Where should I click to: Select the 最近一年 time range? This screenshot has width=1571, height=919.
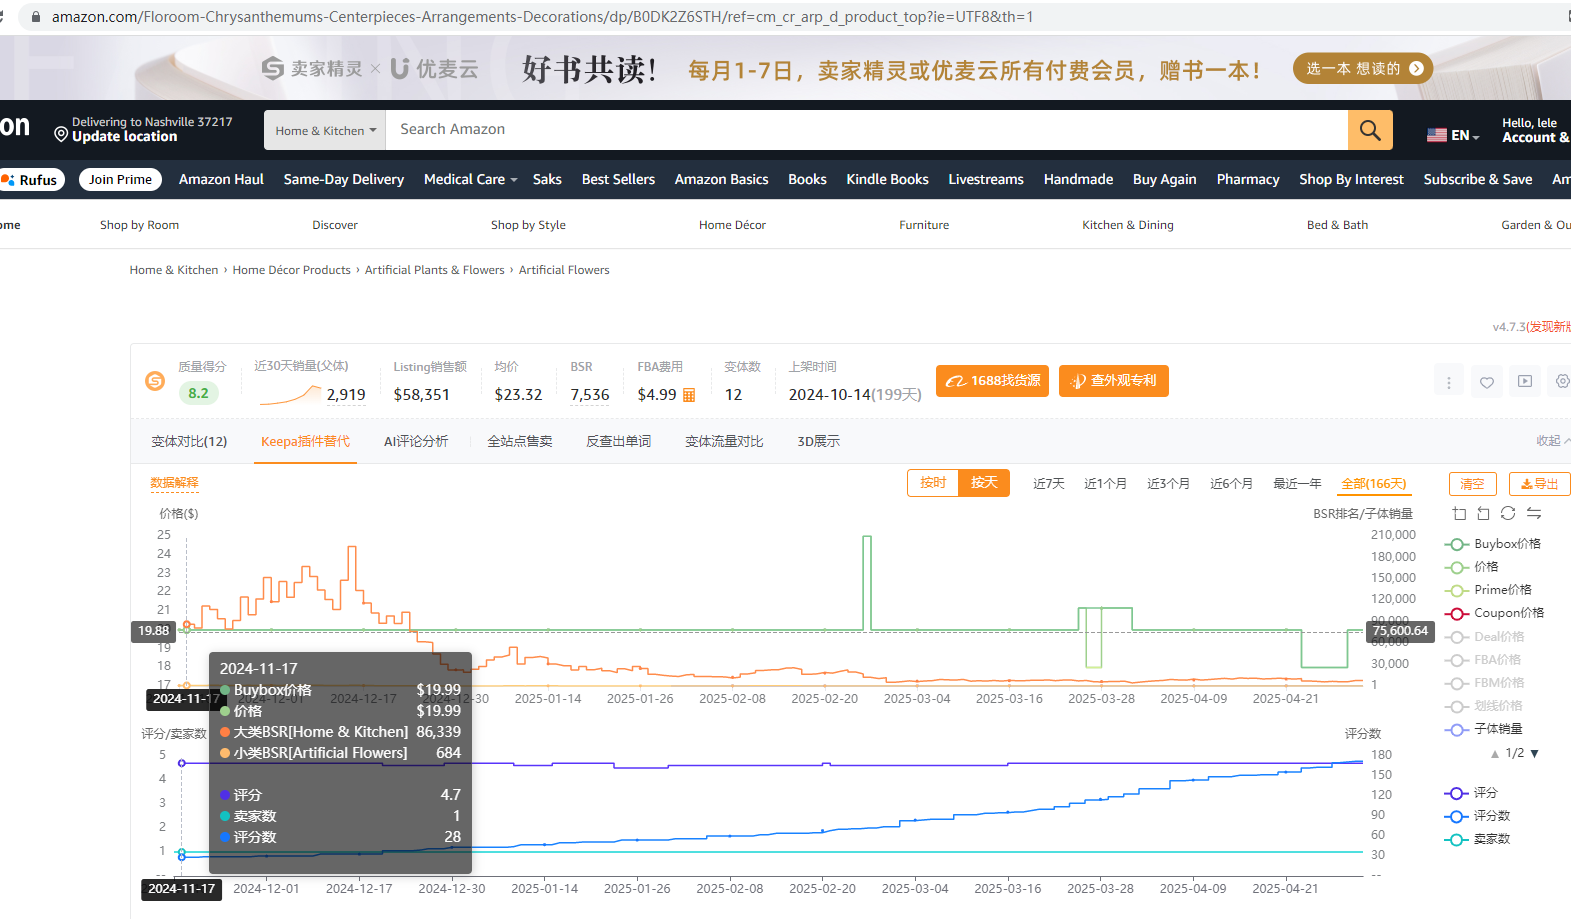[x=1297, y=484]
